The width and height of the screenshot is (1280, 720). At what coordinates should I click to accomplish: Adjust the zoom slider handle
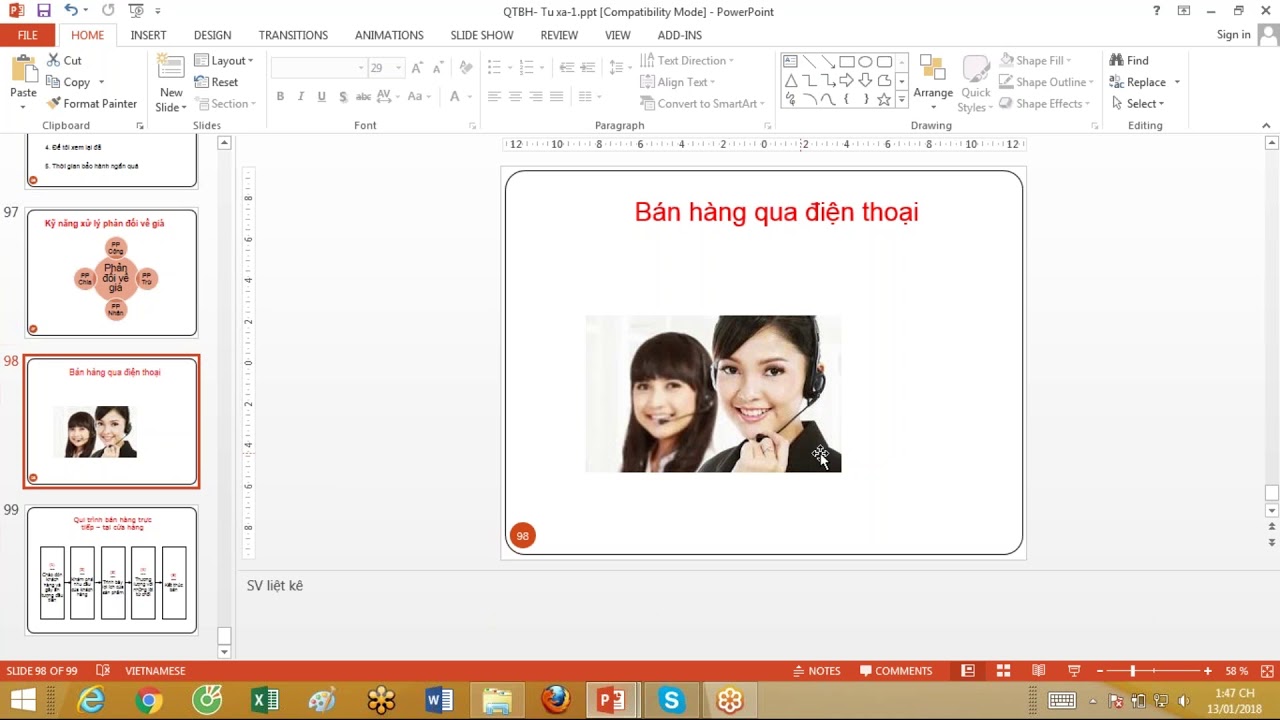[1133, 671]
